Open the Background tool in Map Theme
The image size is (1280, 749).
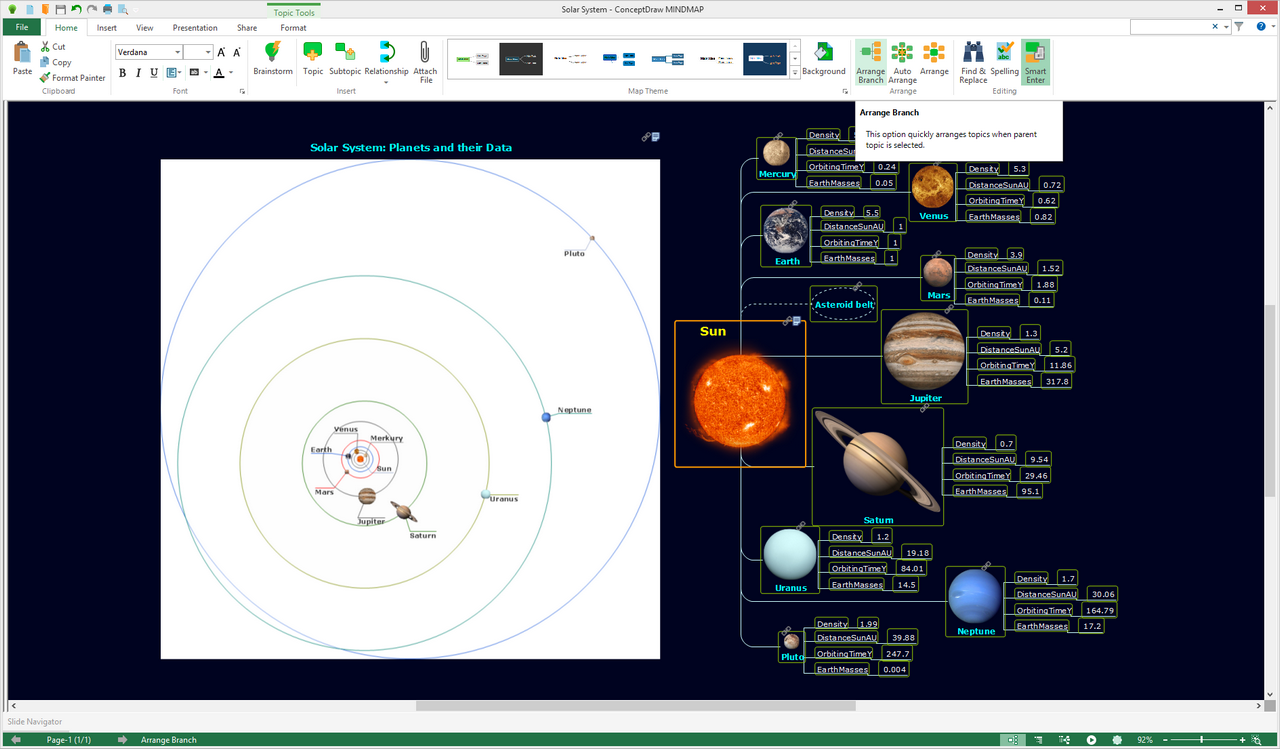(x=823, y=58)
